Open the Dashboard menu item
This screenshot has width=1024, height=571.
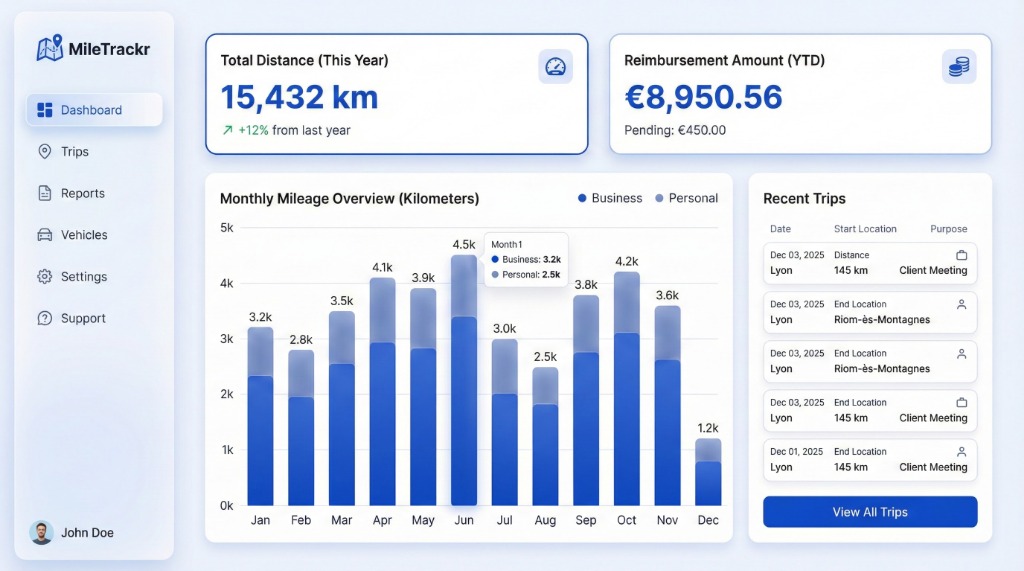tap(94, 110)
